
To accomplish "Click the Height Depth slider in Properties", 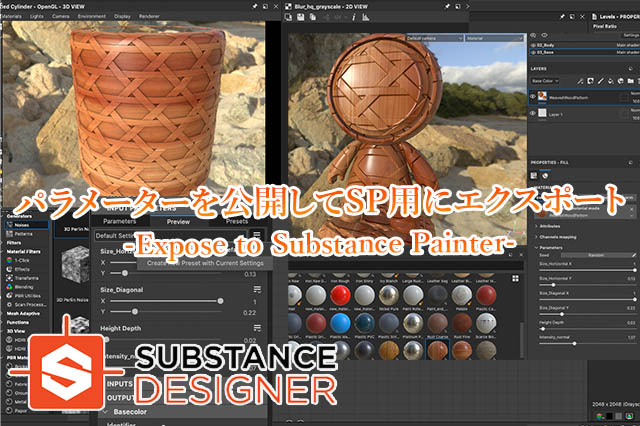I will (x=587, y=328).
